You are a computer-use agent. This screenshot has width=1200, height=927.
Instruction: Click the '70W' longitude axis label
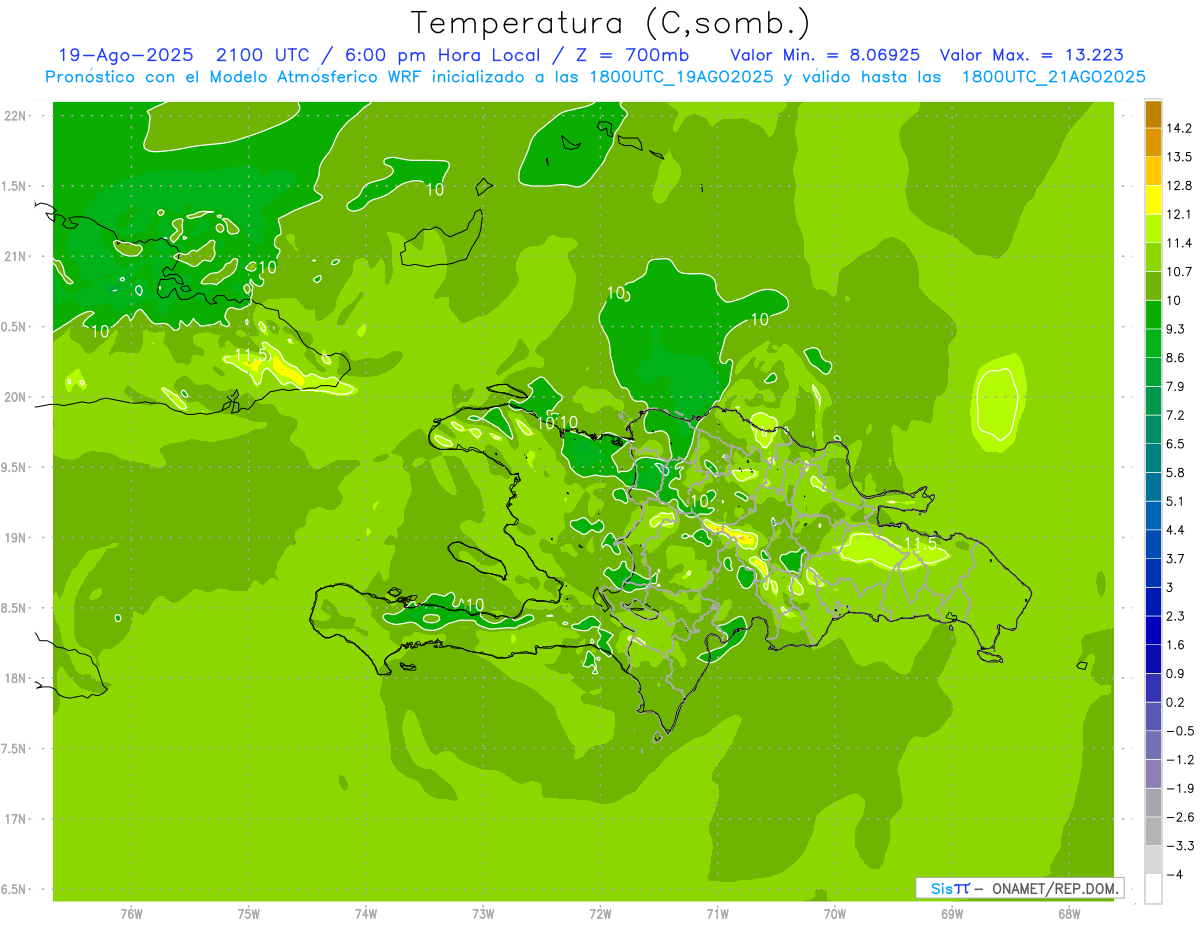(835, 914)
